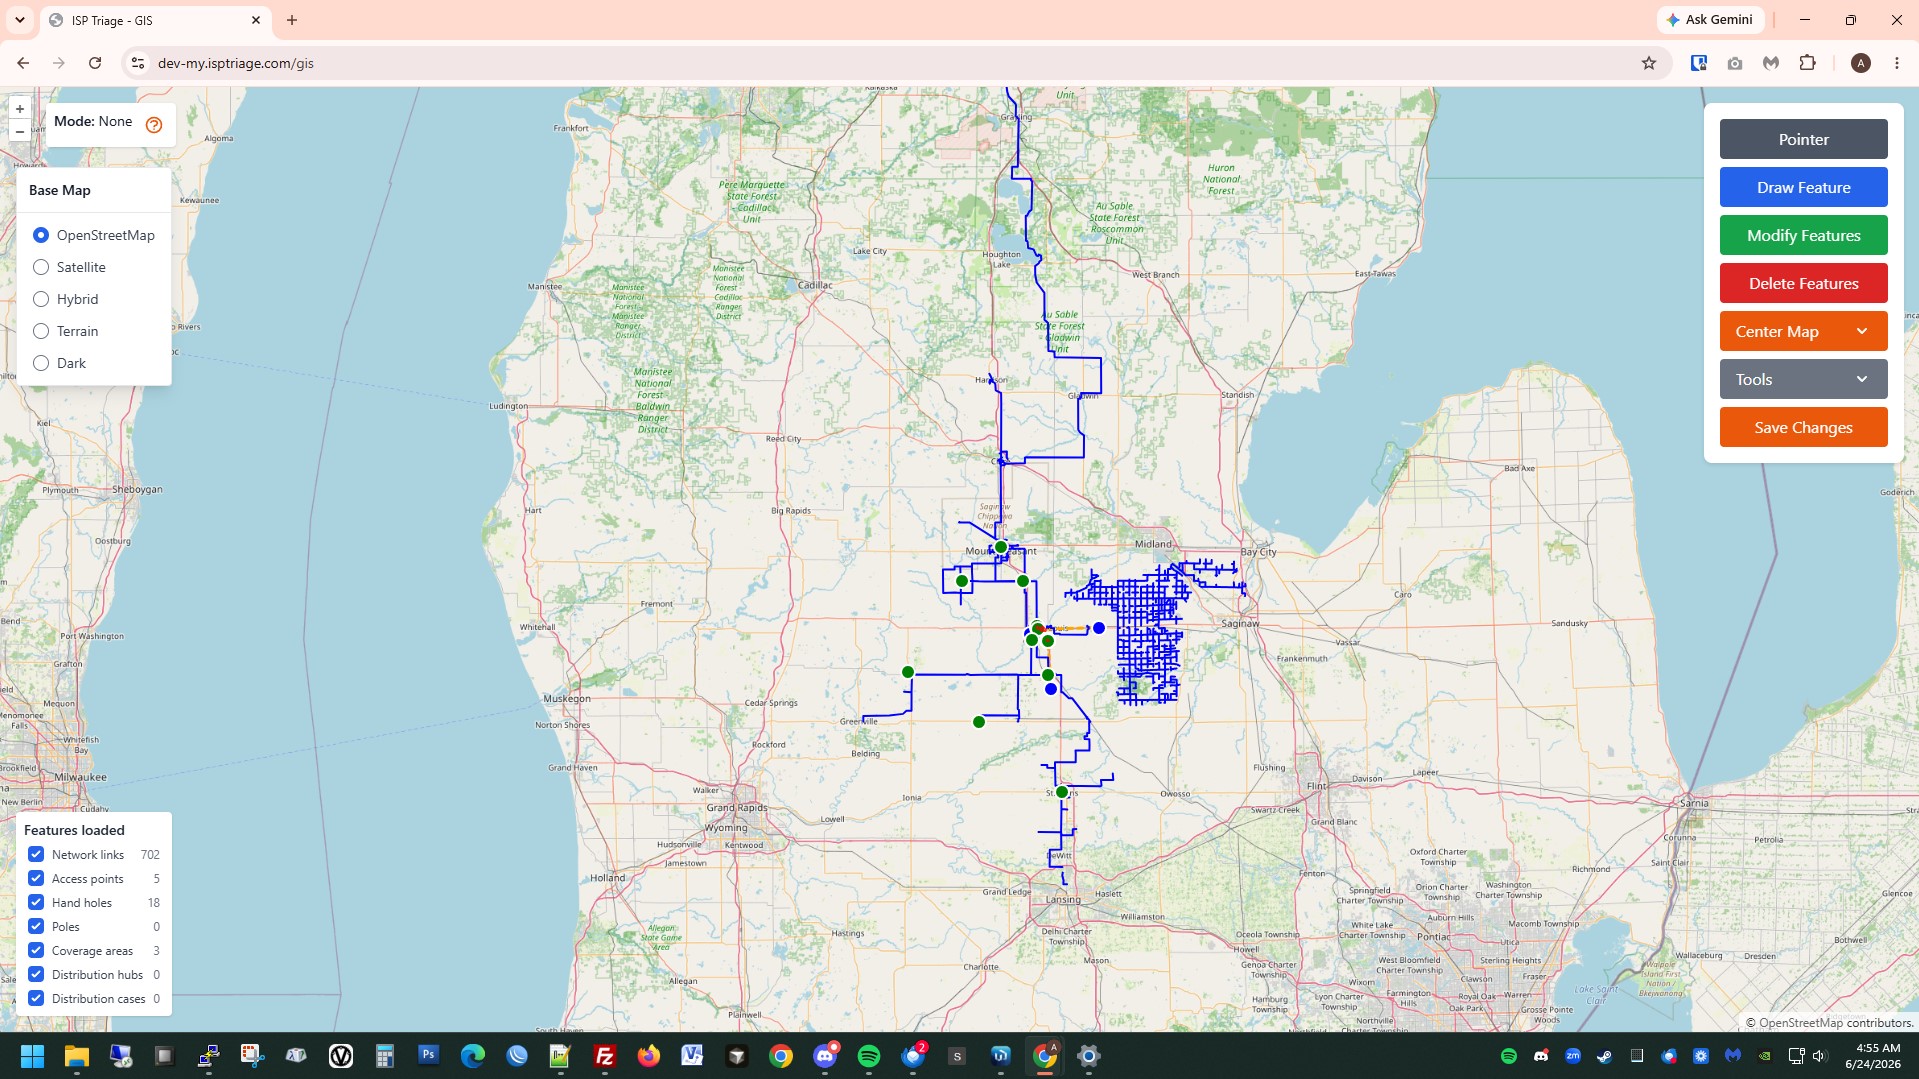Expand the Center Map dropdown
1919x1079 pixels.
1803,331
